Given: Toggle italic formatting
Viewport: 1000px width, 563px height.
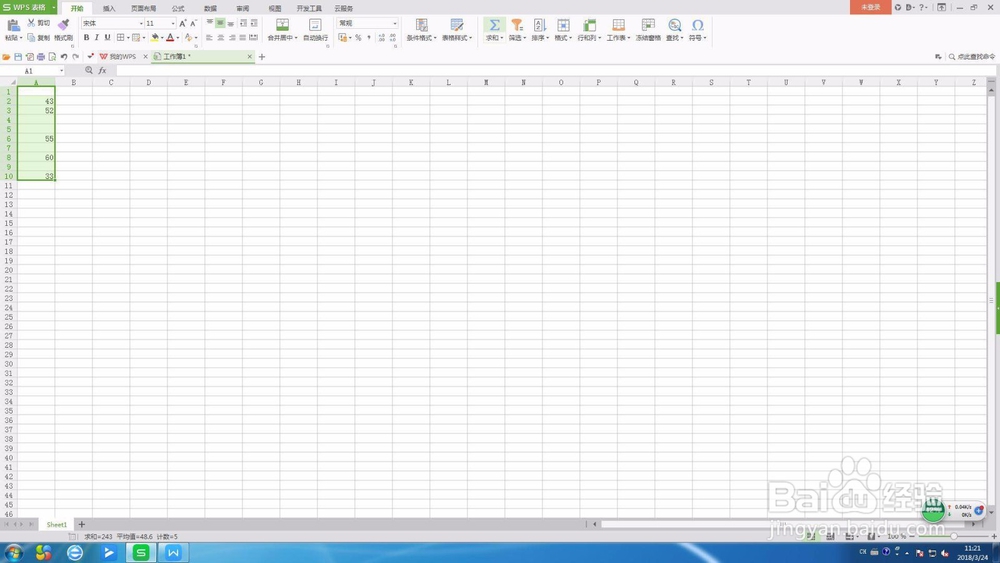Looking at the screenshot, I should (97, 38).
